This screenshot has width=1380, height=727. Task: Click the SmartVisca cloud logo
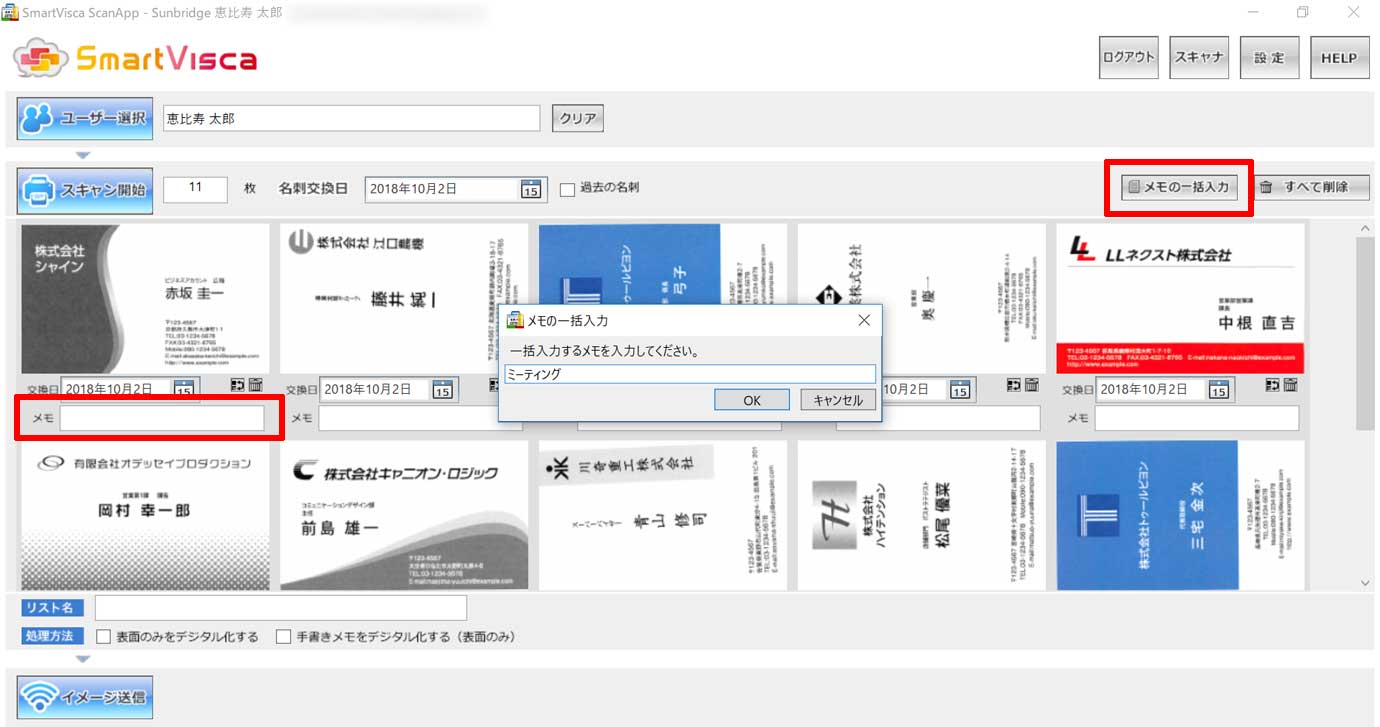(42, 58)
